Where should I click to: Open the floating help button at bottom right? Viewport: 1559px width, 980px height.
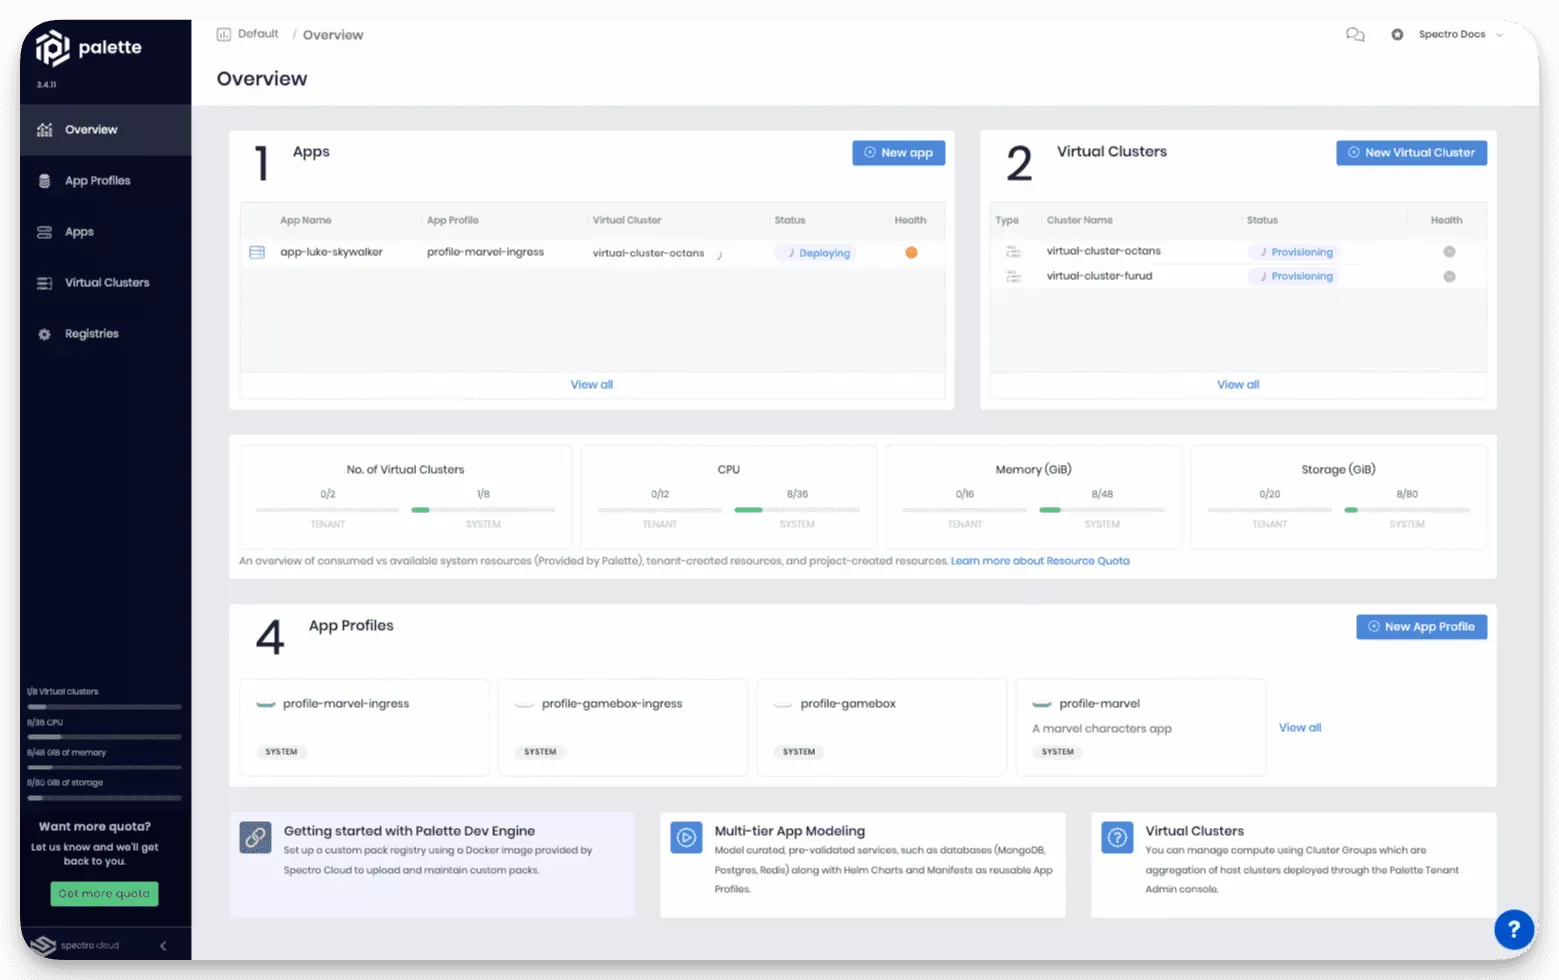pyautogui.click(x=1514, y=929)
